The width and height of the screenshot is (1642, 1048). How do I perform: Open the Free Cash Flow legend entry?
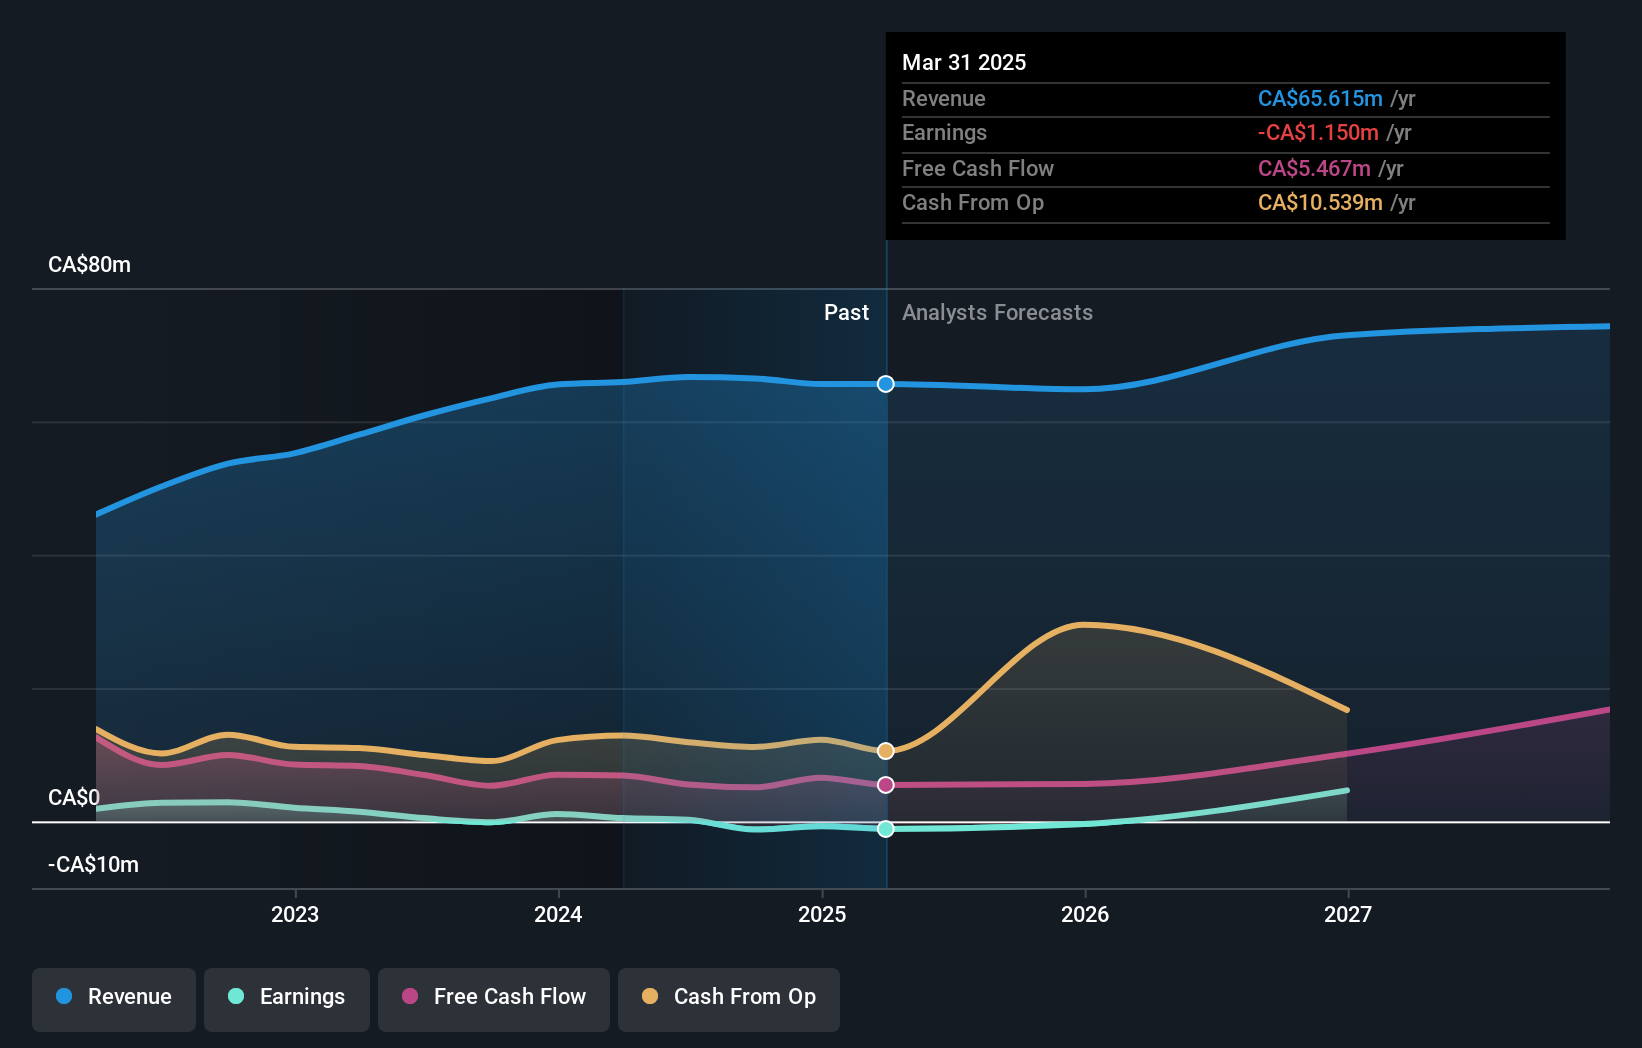point(494,997)
